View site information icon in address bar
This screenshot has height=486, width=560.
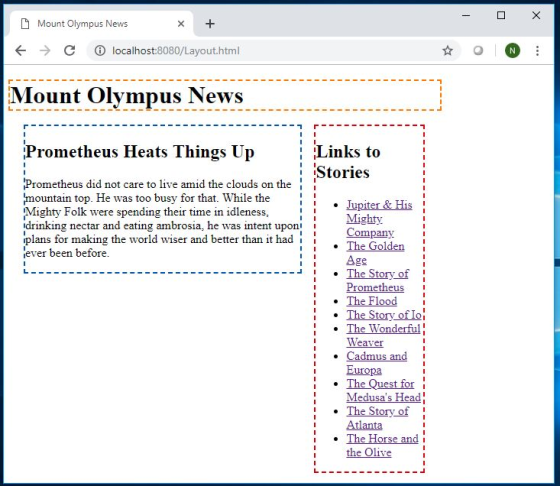[x=100, y=51]
